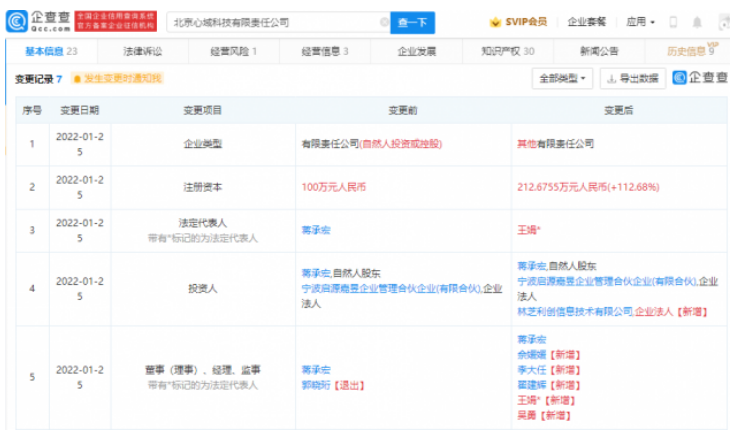Open the 全部类型 filter dropdown
748x437 pixels.
[x=562, y=78]
